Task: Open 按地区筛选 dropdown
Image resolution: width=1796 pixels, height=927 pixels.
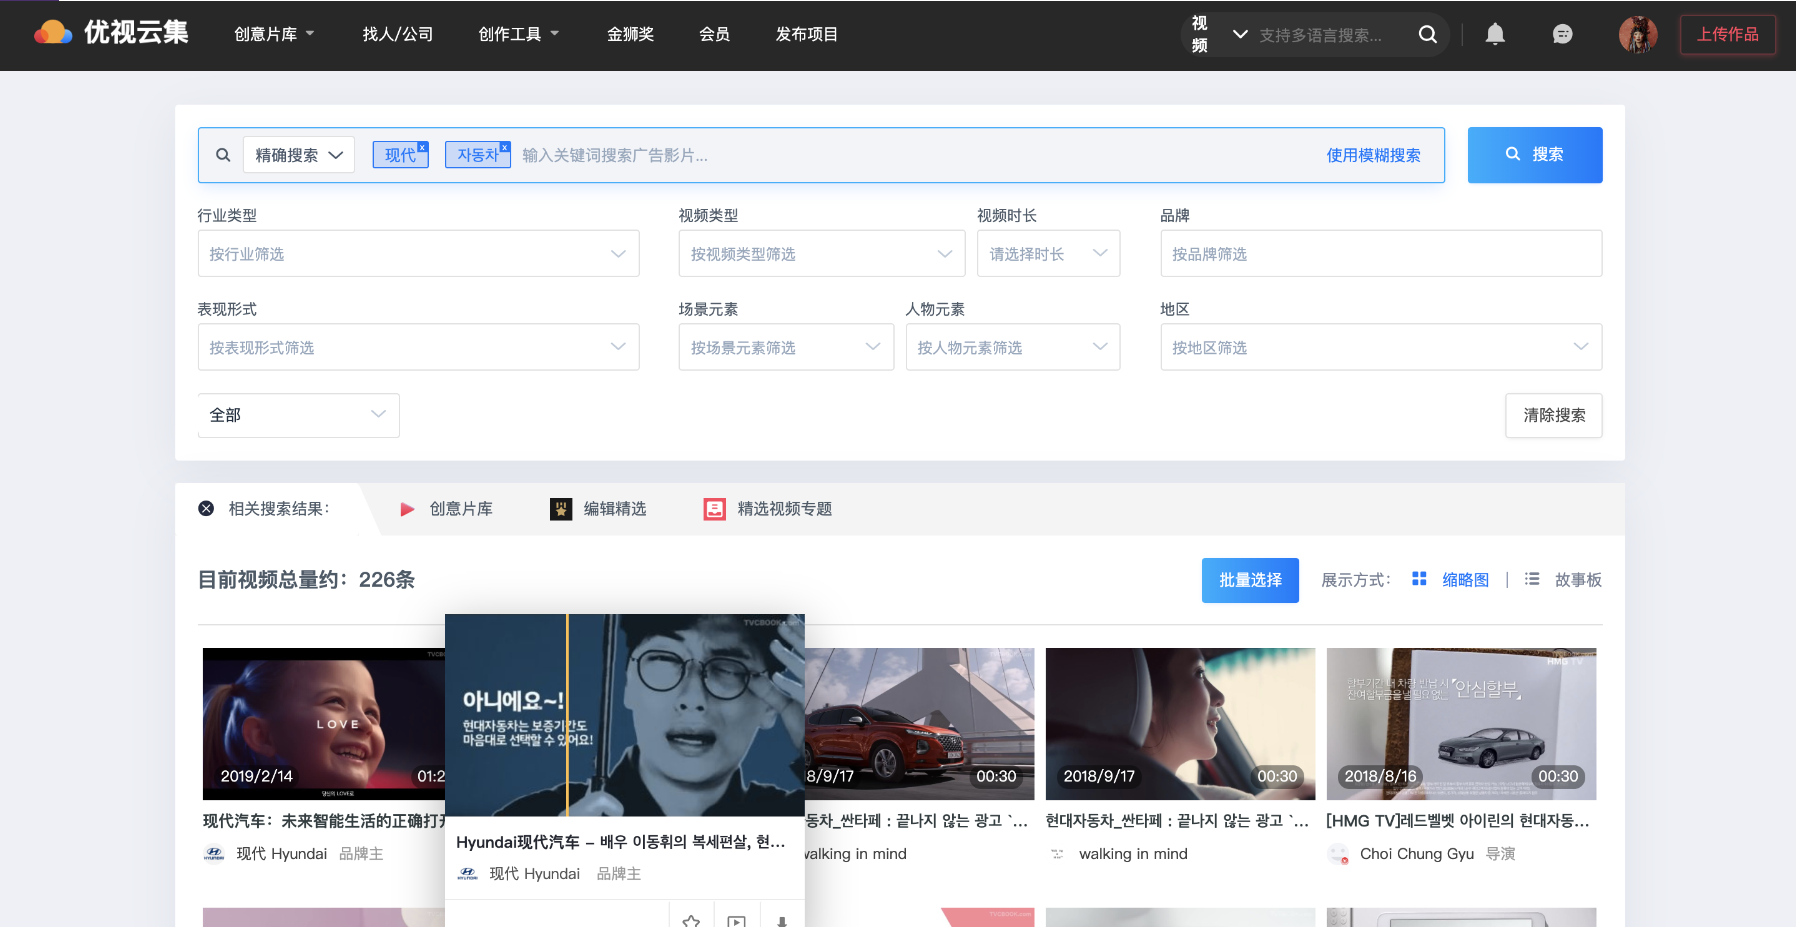Action: tap(1381, 347)
